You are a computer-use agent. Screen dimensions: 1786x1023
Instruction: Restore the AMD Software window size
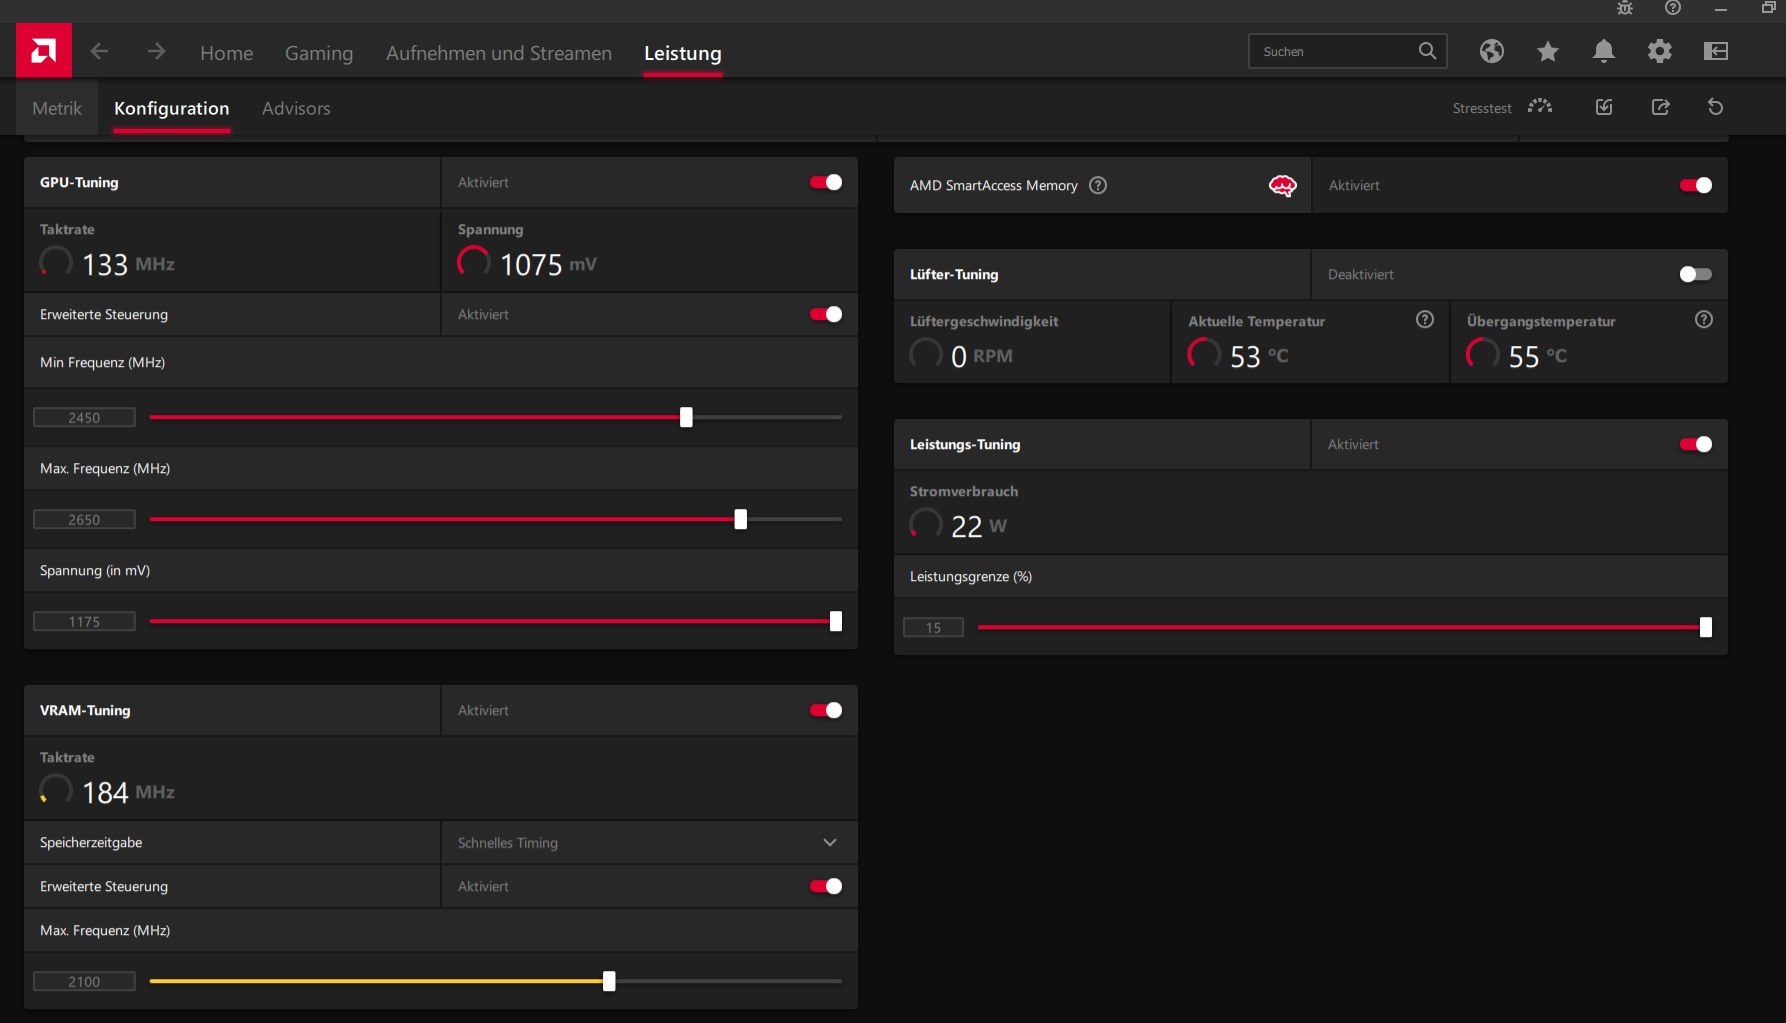point(1768,8)
